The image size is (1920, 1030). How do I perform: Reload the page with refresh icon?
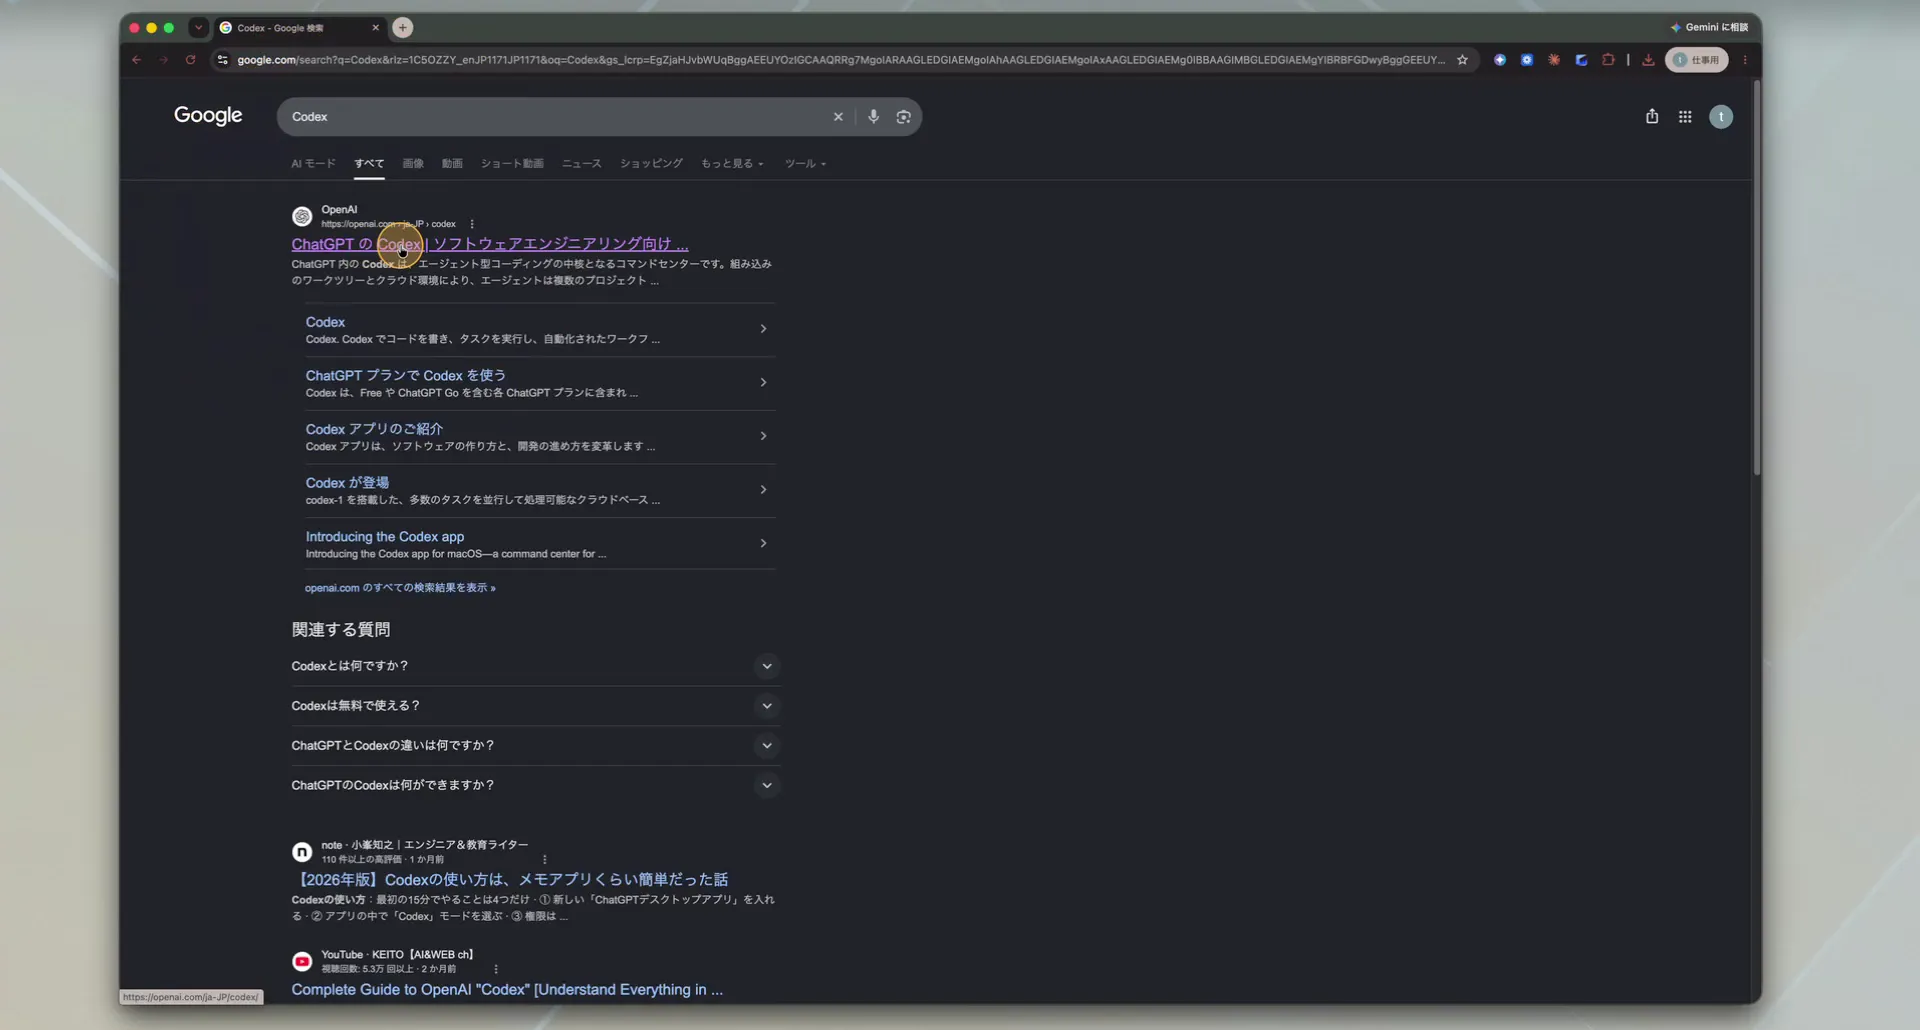[190, 60]
